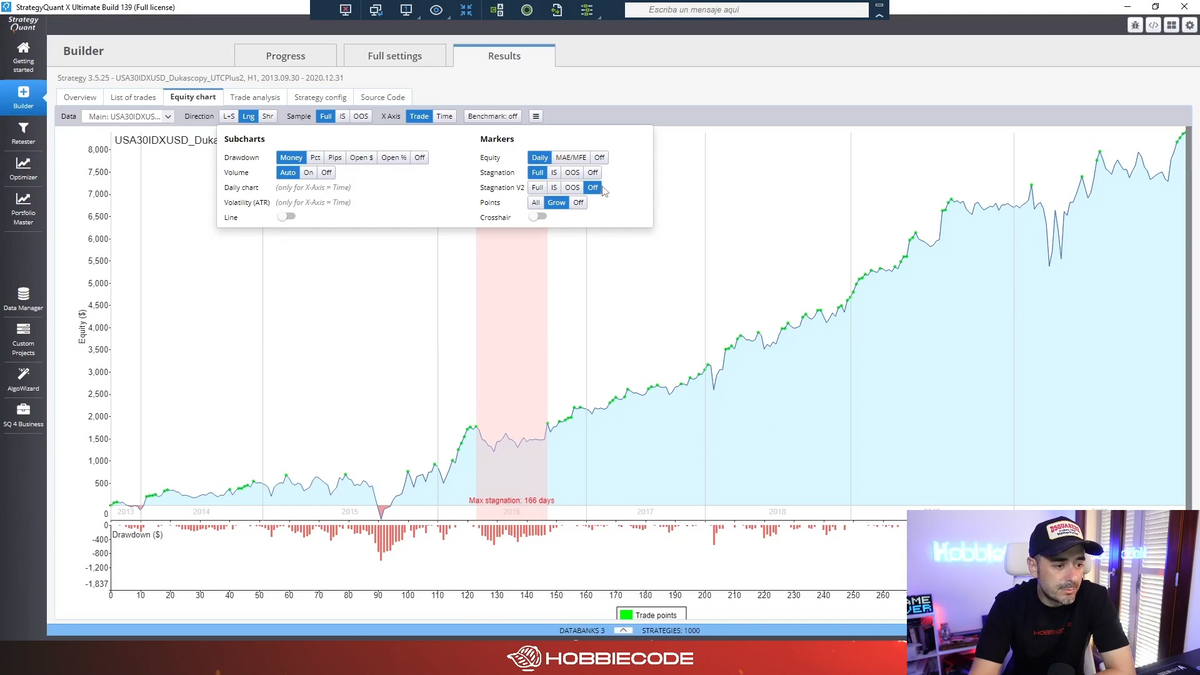Viewport: 1200px width, 675px height.
Task: Set Stagnation V2 to Full
Action: click(x=537, y=187)
